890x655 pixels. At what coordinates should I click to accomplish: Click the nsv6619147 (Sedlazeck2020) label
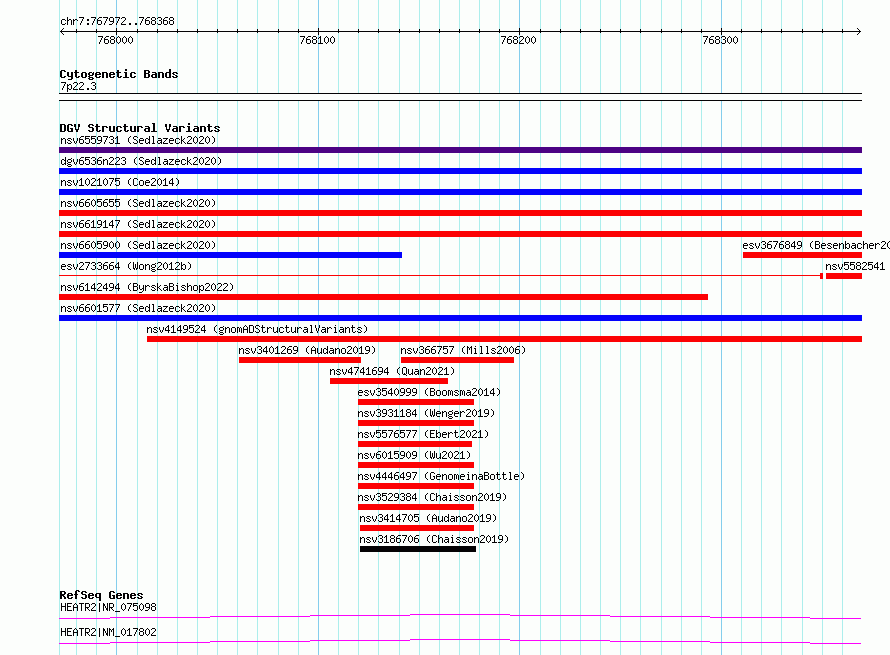tap(138, 224)
